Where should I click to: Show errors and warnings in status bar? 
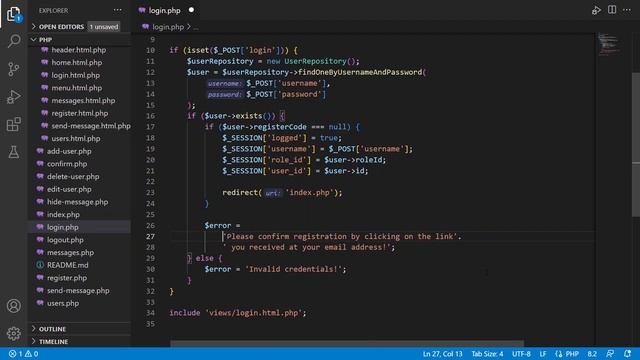pyautogui.click(x=24, y=354)
